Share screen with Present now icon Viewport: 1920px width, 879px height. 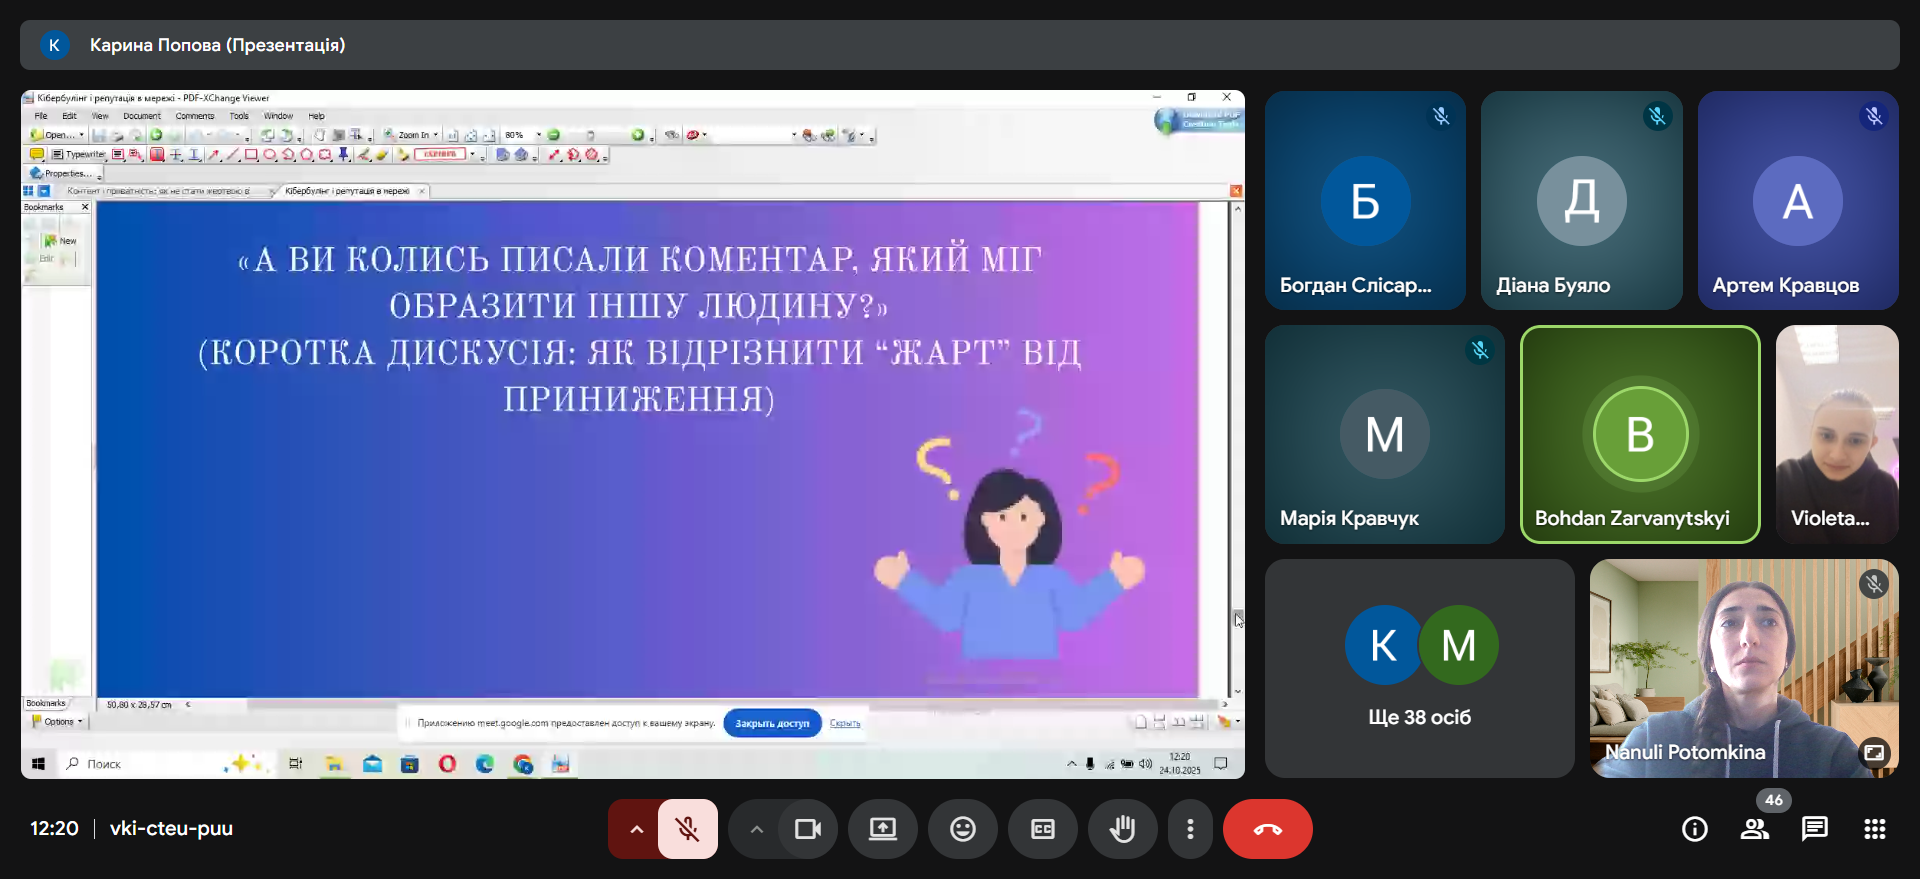click(x=882, y=829)
